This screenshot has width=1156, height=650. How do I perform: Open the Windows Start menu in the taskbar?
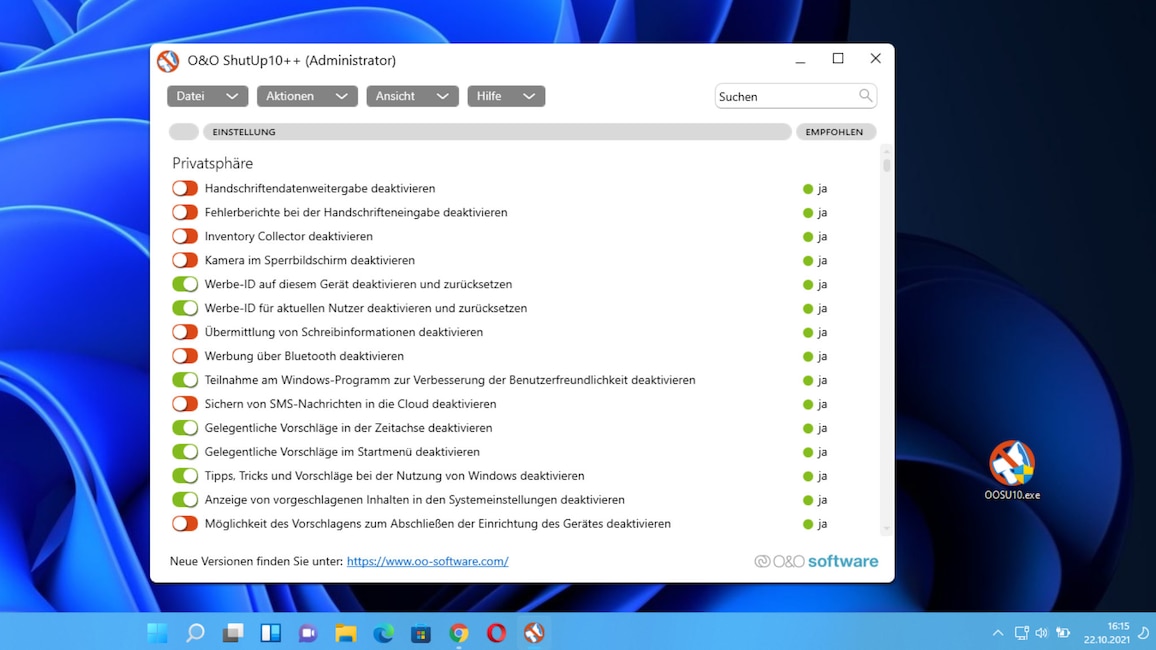pos(157,633)
